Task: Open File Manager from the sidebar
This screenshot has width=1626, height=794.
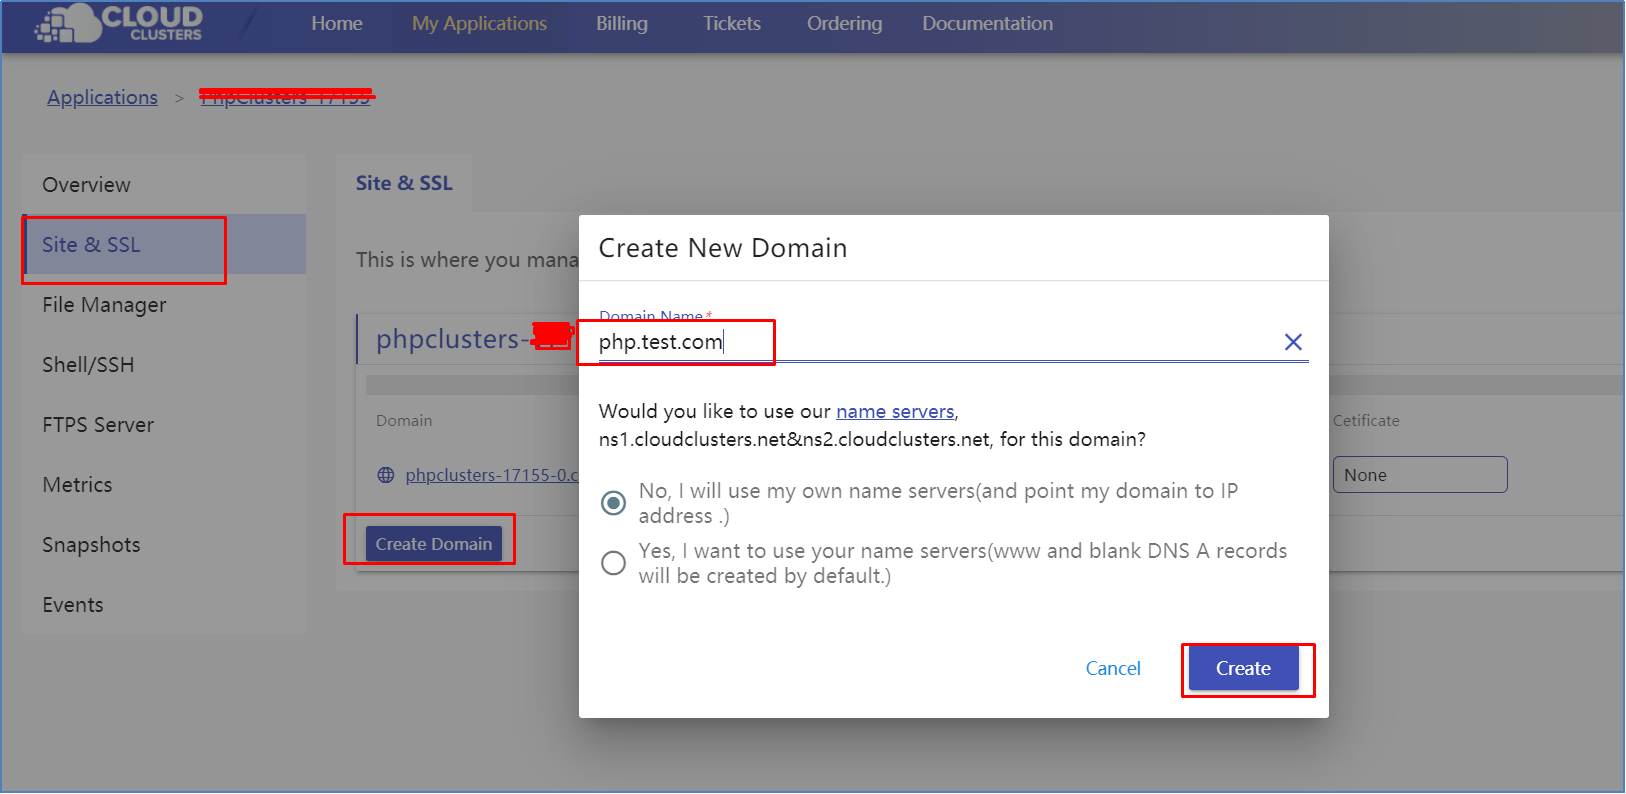Action: pos(104,305)
